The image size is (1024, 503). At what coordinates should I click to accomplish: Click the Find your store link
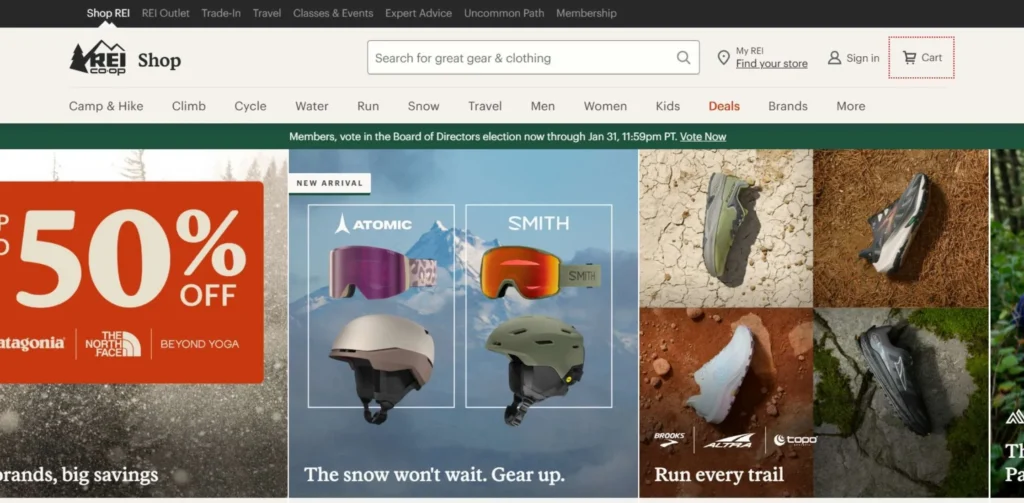771,64
